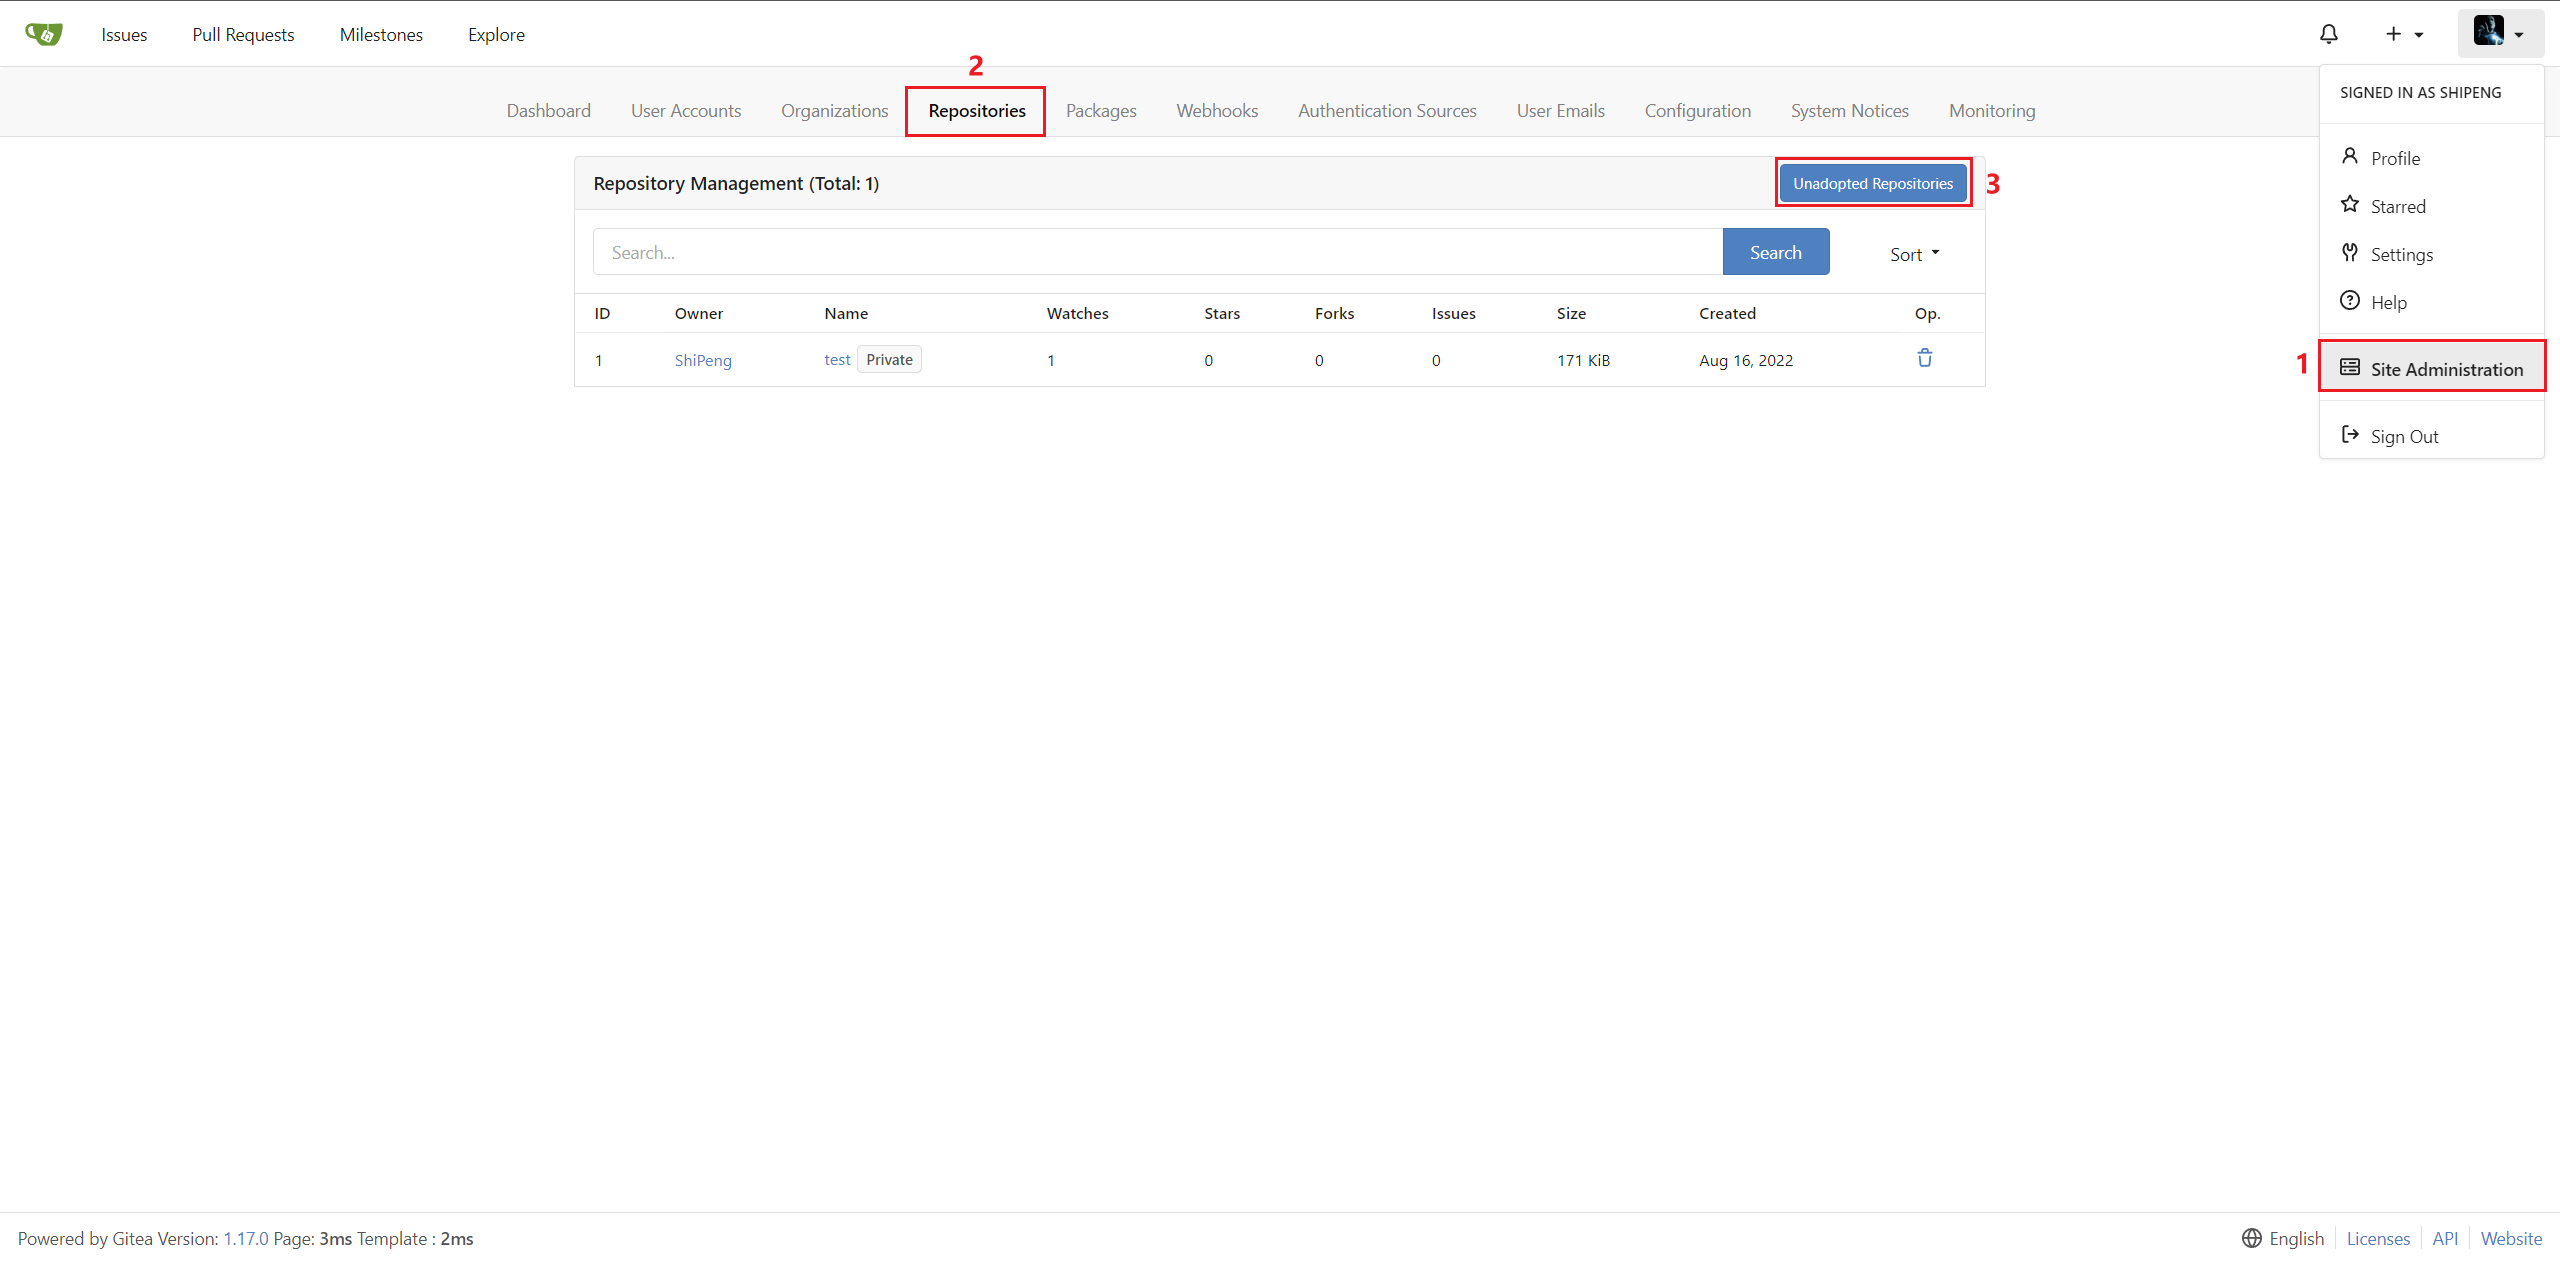Screen dimensions: 2560x1262
Task: Open Starred repositories in user menu
Action: [x=2397, y=206]
